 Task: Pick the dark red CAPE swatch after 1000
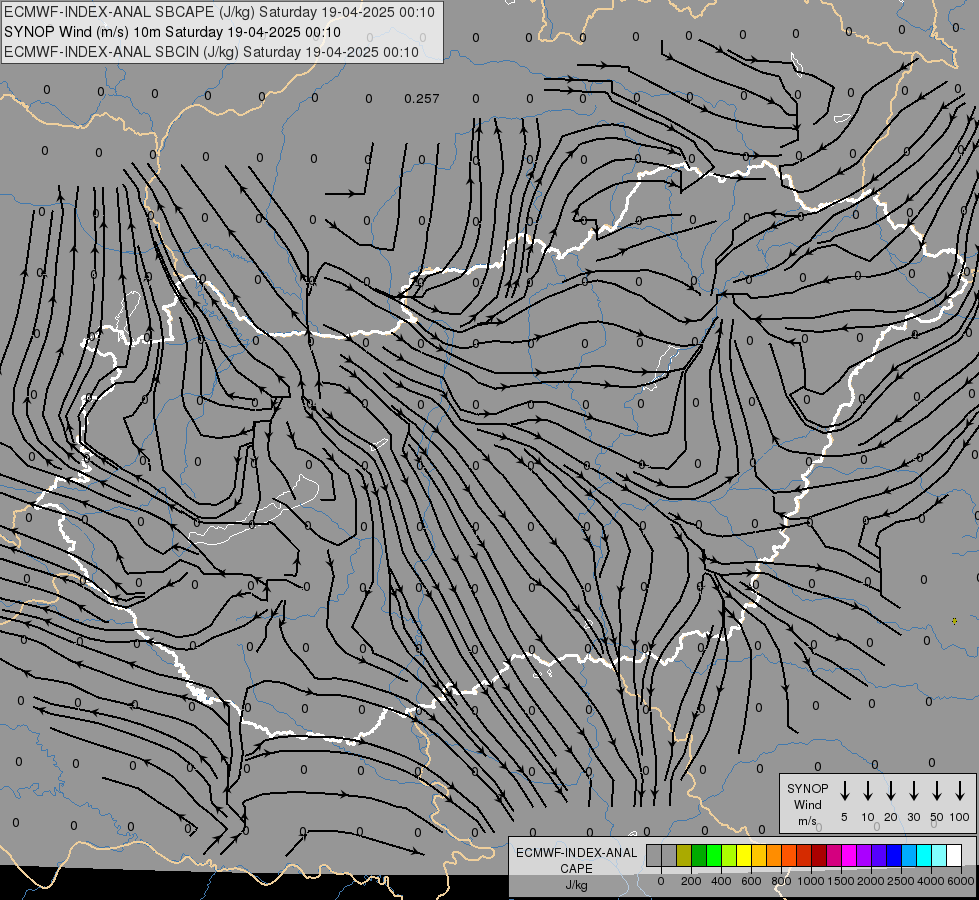[x=820, y=855]
